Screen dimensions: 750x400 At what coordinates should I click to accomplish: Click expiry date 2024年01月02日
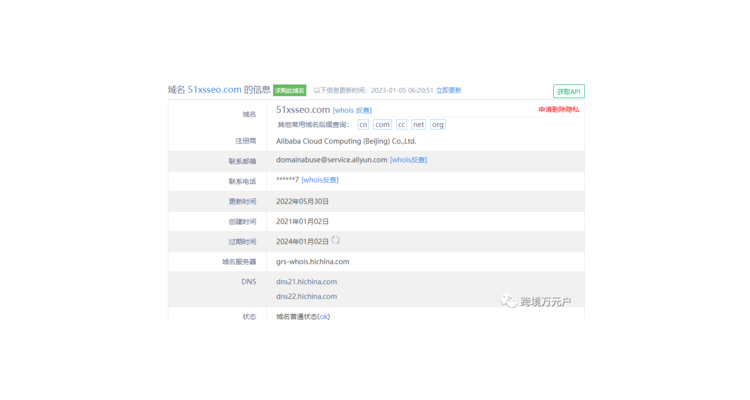coord(302,242)
